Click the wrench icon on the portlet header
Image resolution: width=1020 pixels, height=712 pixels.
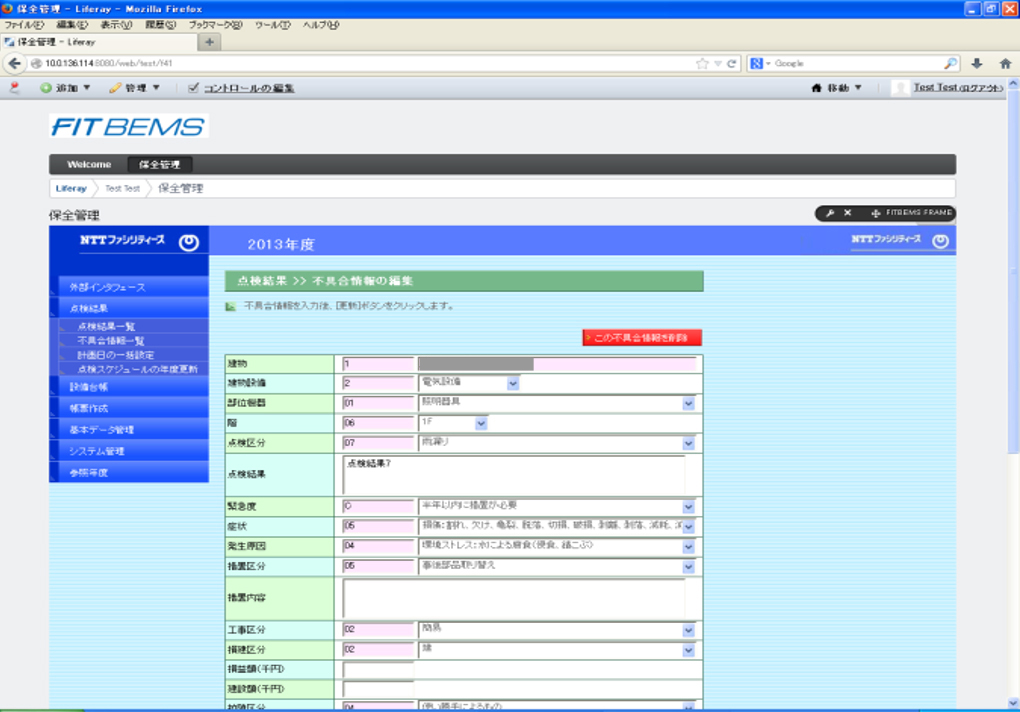point(830,213)
